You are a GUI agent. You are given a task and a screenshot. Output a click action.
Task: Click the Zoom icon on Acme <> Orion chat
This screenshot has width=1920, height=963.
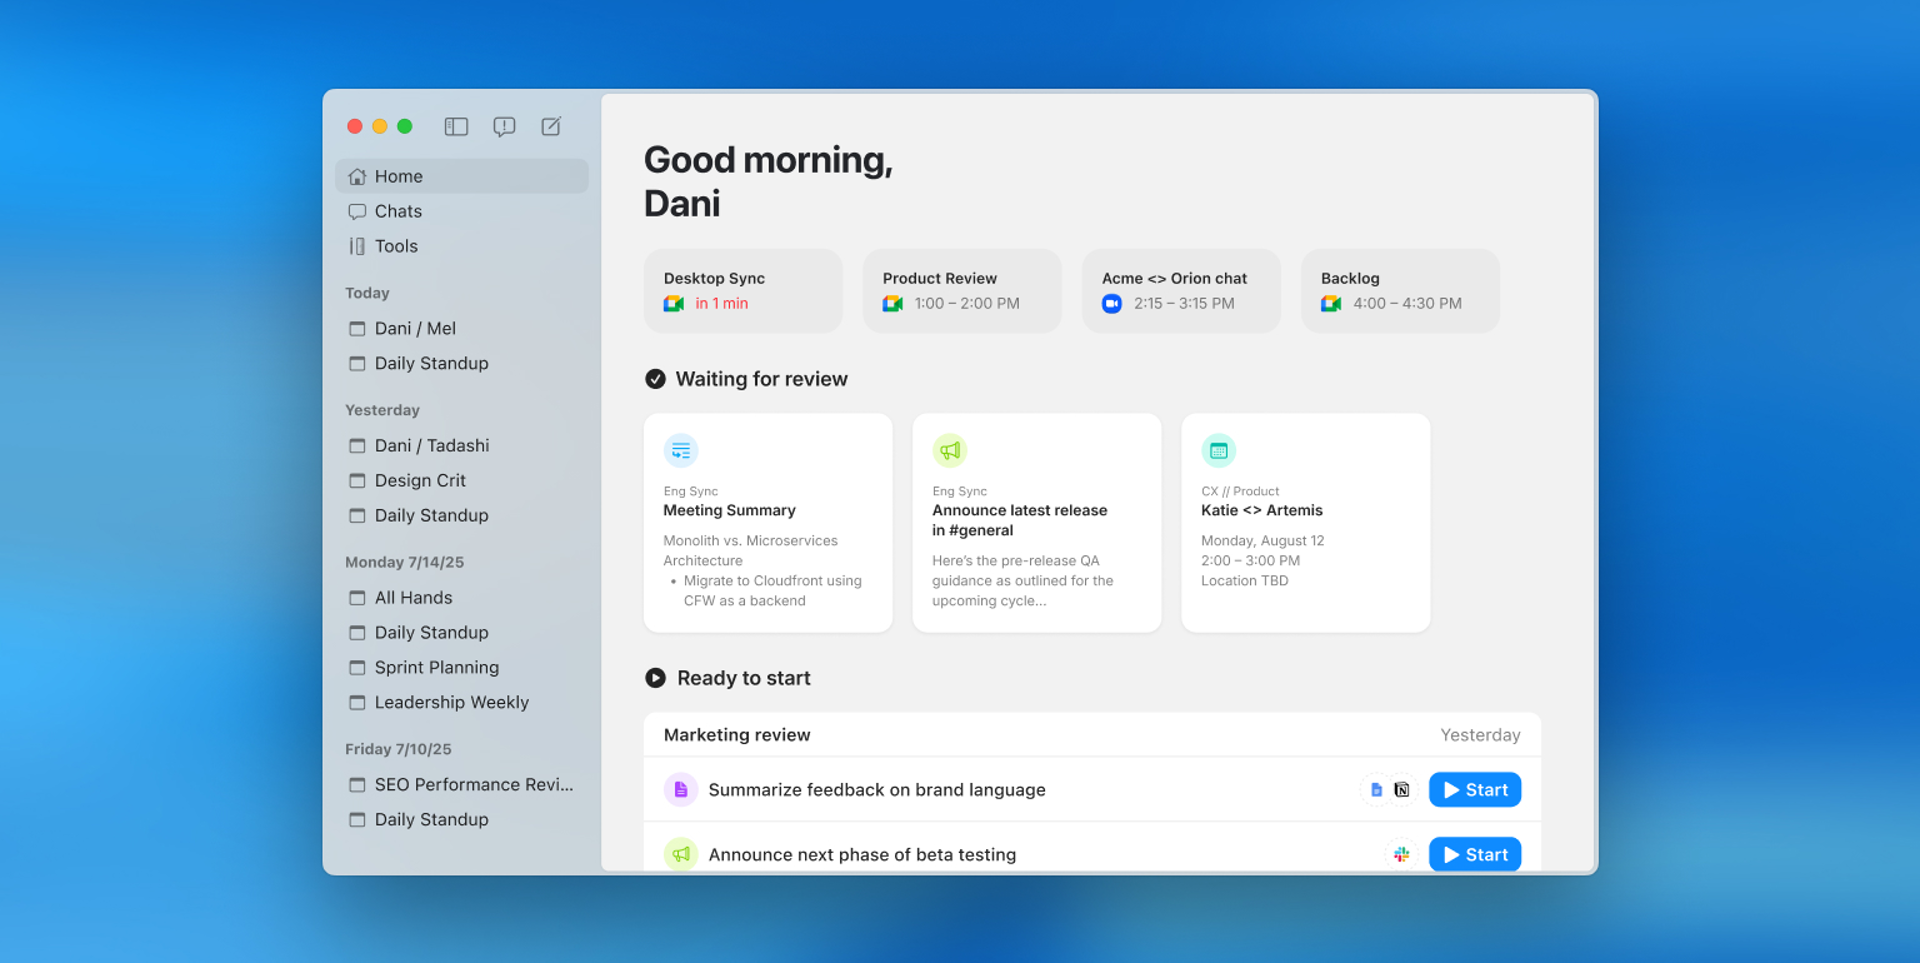[1111, 304]
